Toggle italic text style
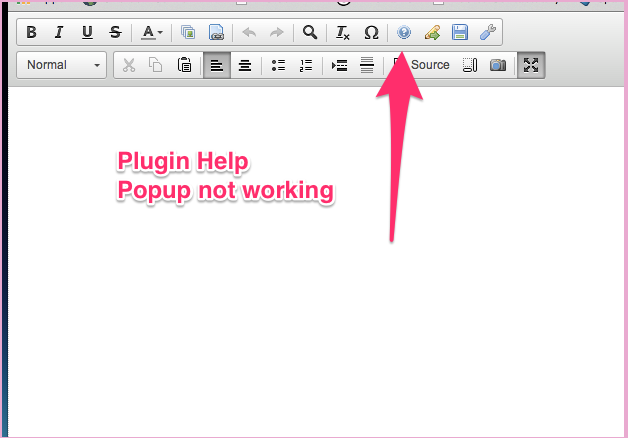 (x=59, y=32)
